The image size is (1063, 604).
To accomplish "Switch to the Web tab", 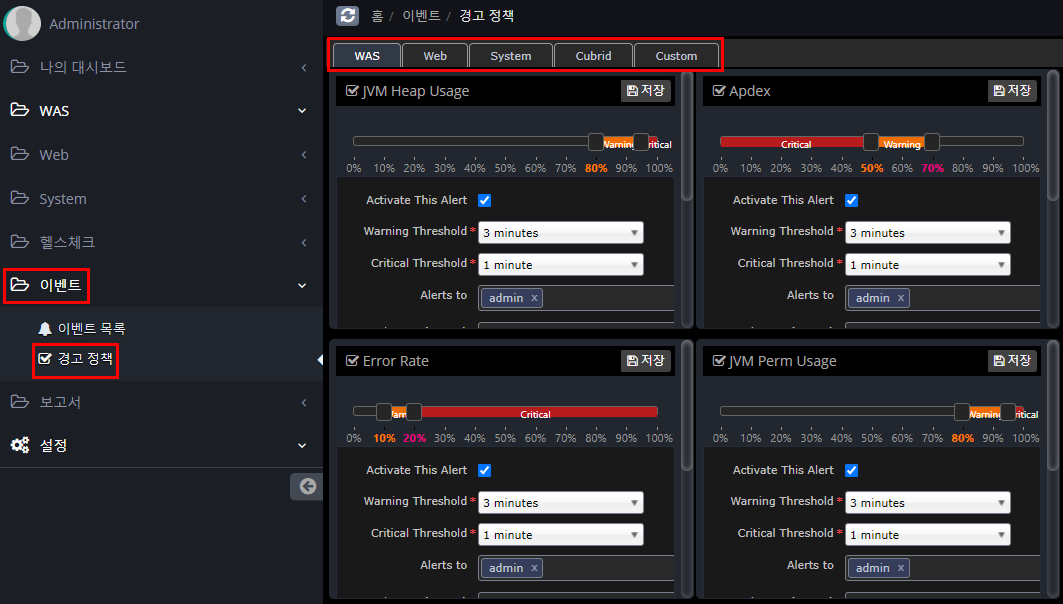I will tap(434, 56).
